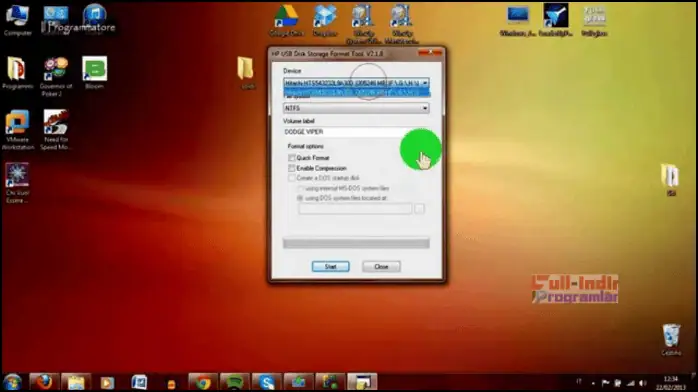Open Skype from the taskbar

[x=267, y=382]
